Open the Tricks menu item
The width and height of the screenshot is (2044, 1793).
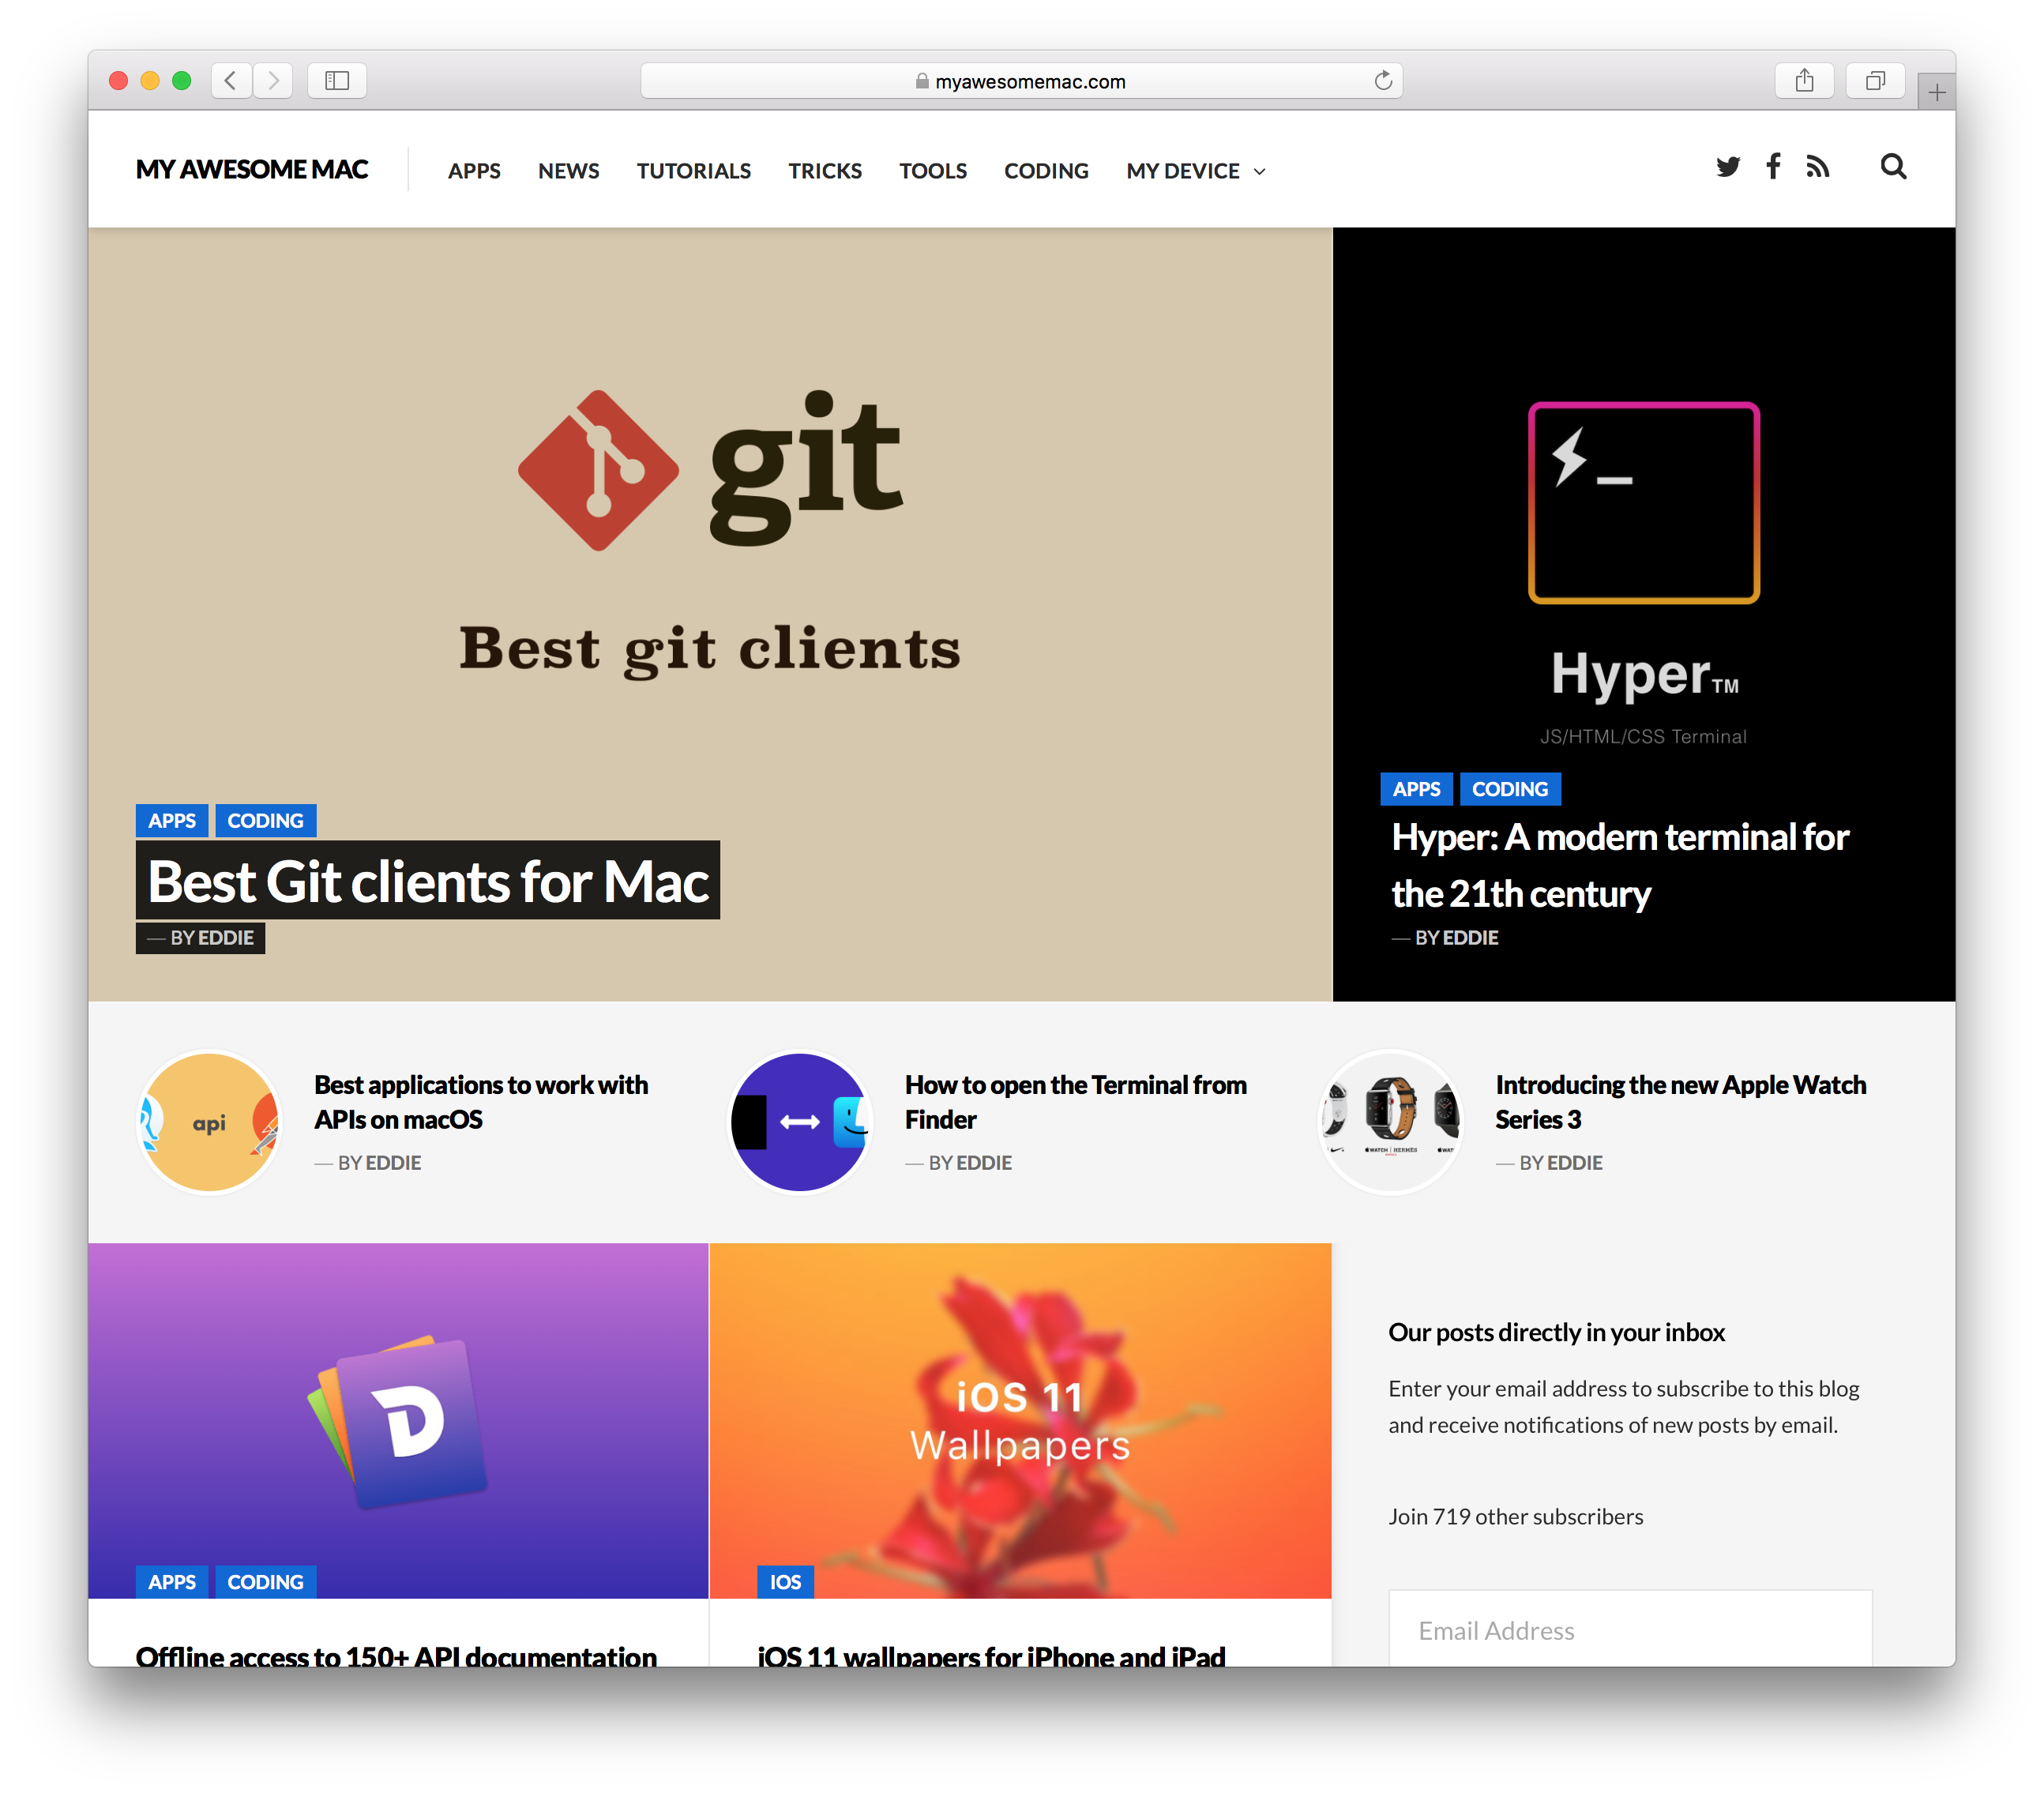824,171
